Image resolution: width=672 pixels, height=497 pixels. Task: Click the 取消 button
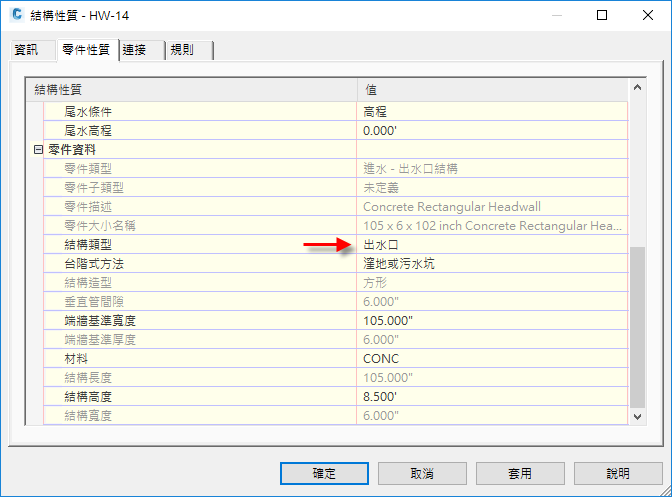pos(422,473)
